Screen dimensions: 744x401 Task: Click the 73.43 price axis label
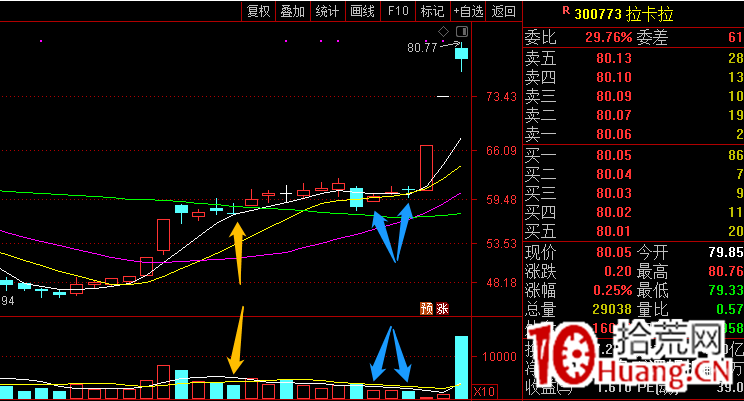click(501, 97)
